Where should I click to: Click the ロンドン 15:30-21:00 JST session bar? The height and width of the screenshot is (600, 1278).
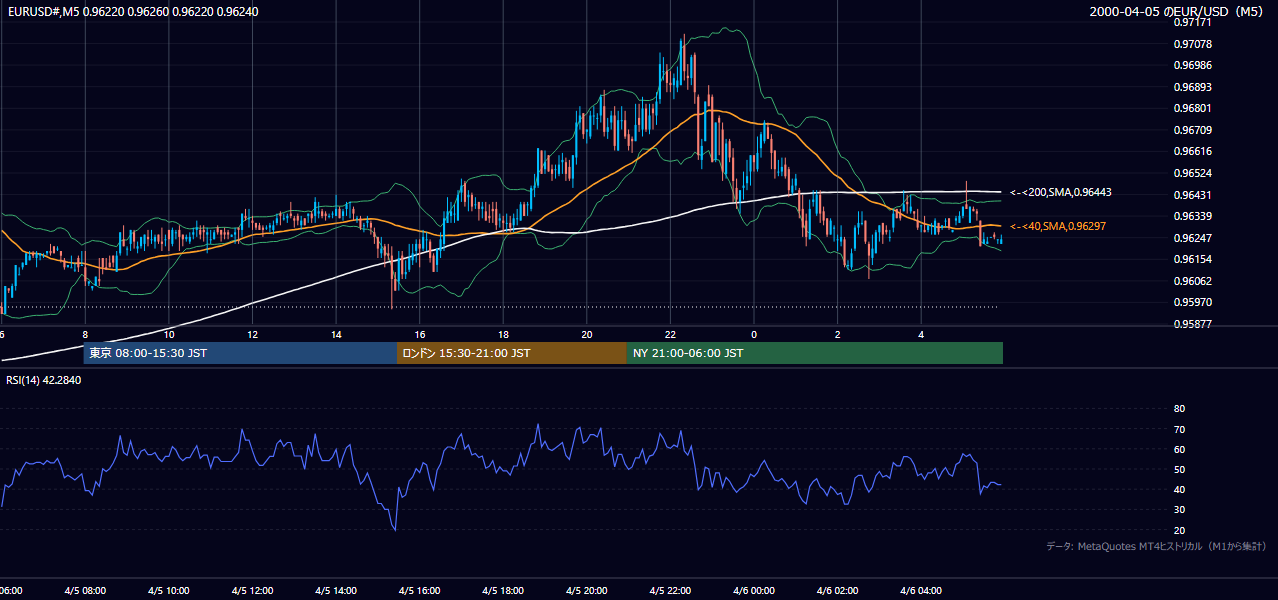512,353
